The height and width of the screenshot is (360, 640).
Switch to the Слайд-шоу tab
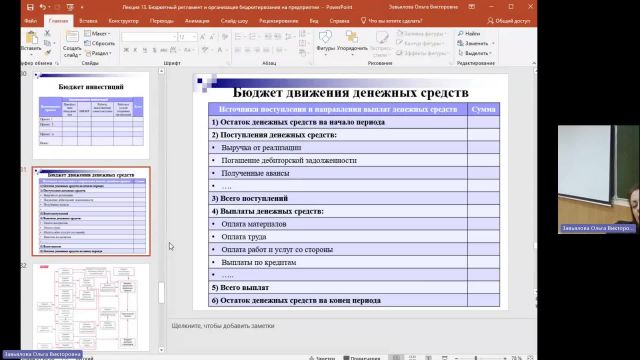tap(234, 21)
